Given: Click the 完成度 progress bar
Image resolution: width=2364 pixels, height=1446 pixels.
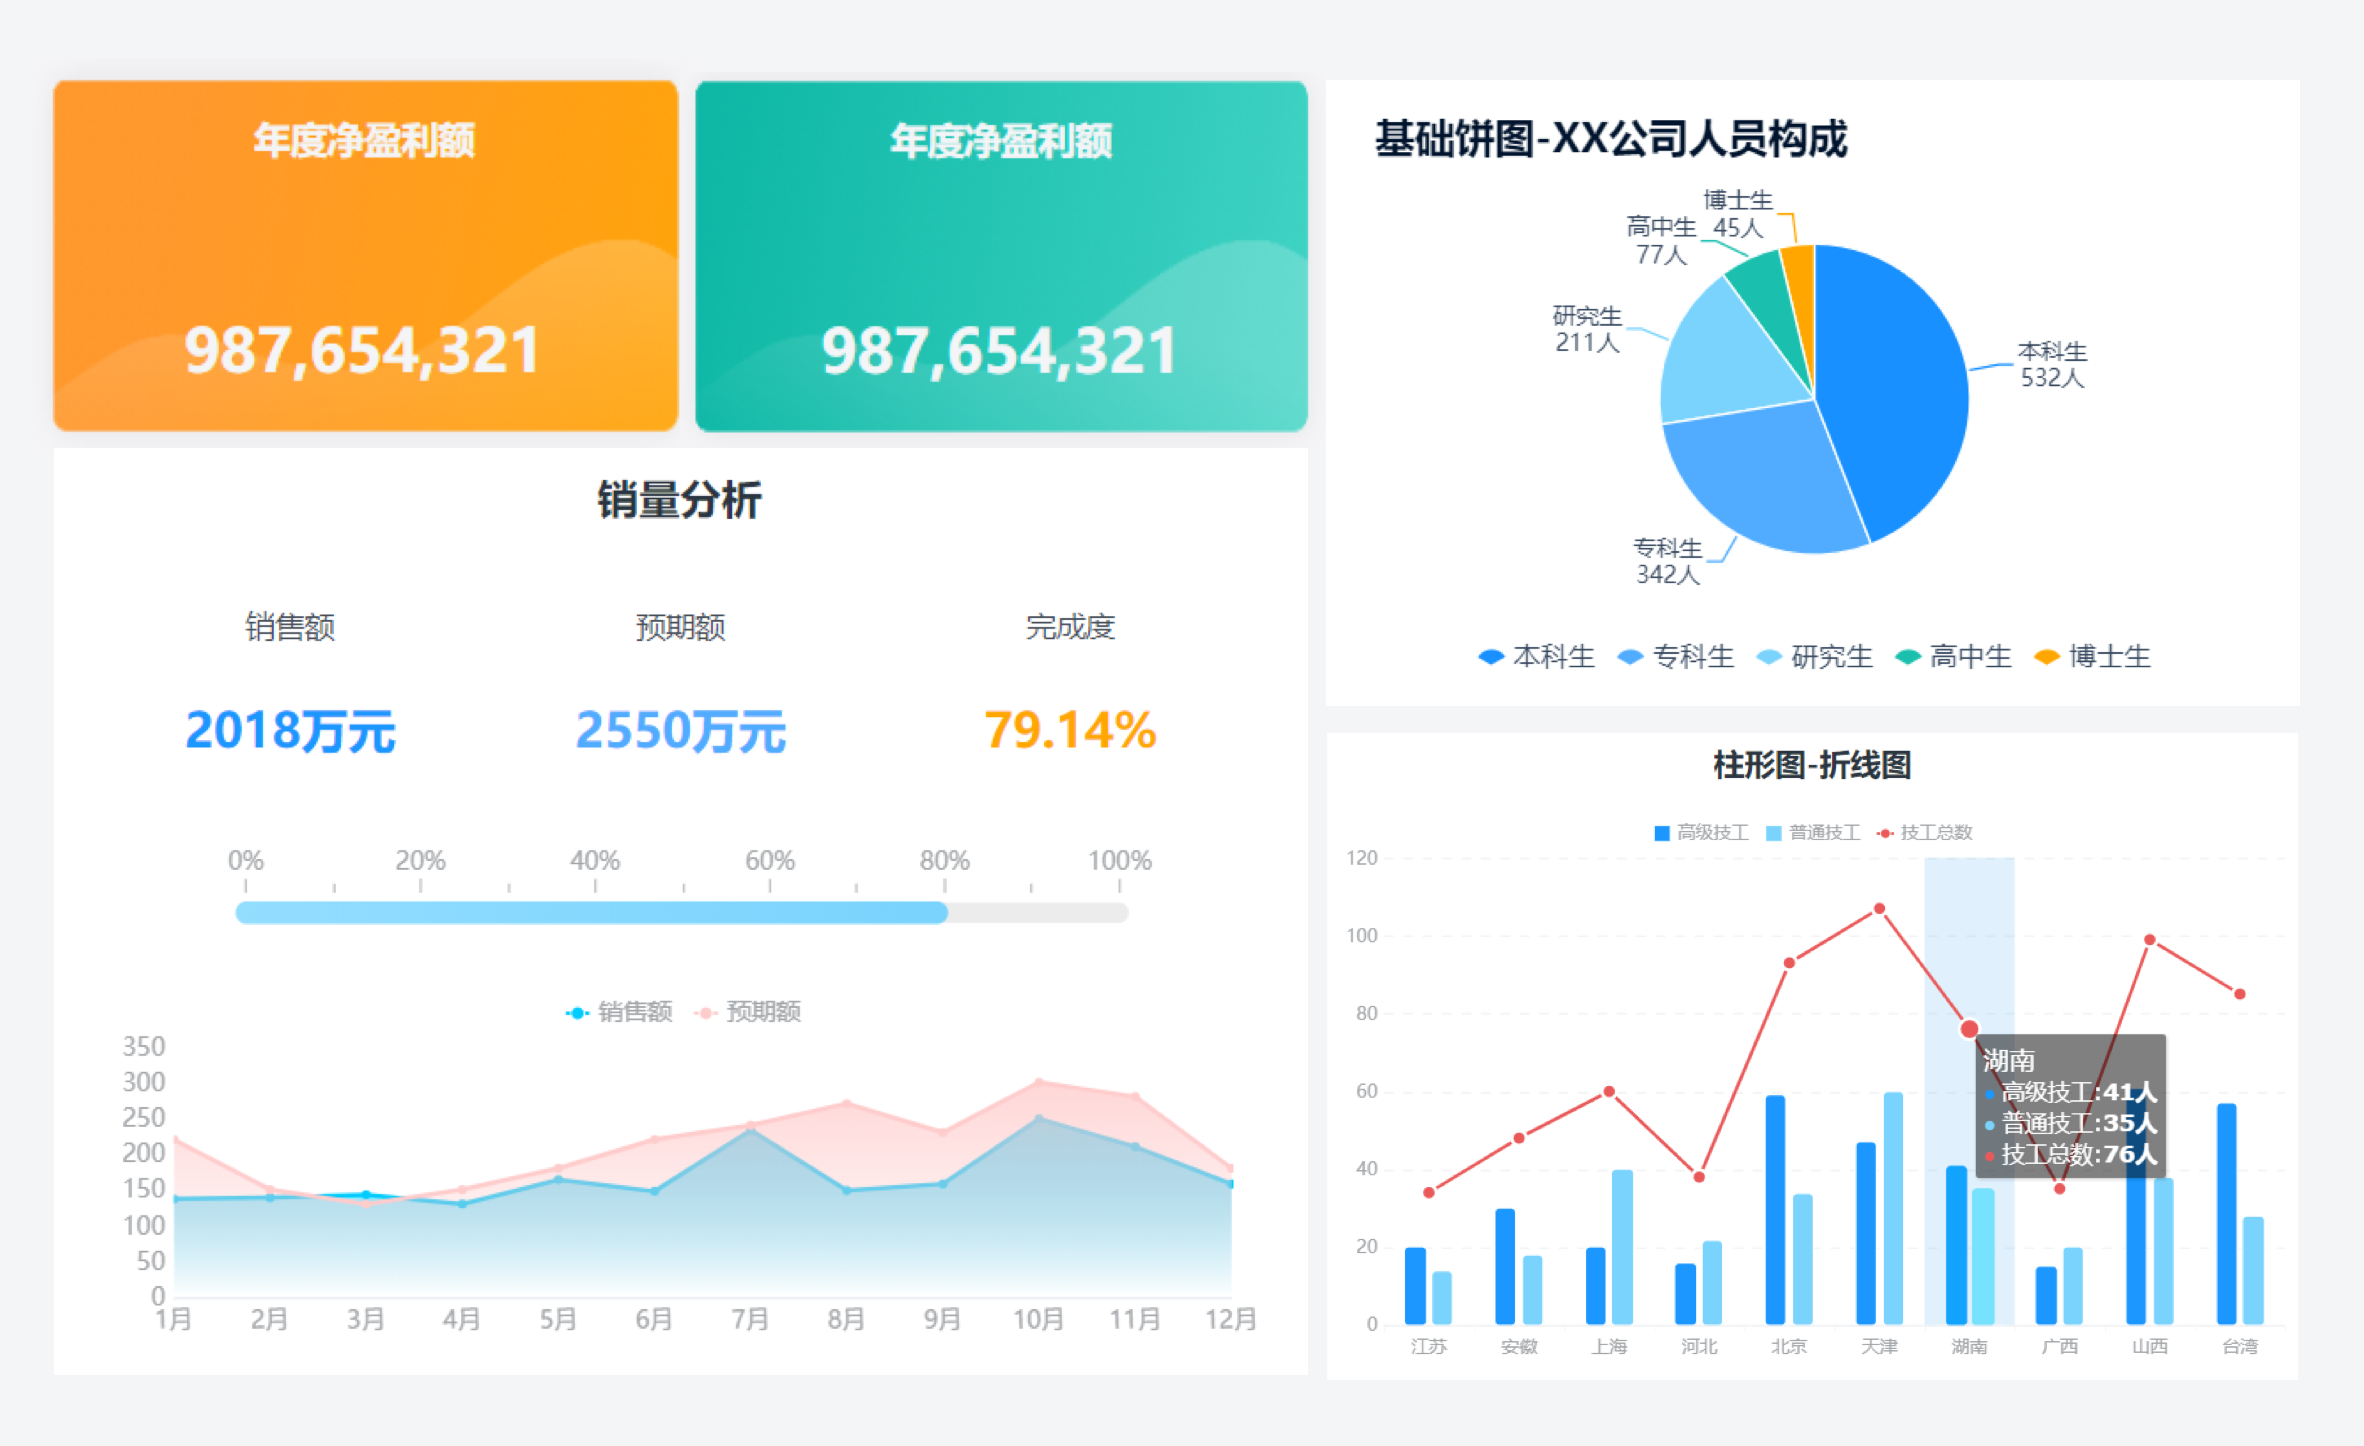Looking at the screenshot, I should [x=682, y=912].
